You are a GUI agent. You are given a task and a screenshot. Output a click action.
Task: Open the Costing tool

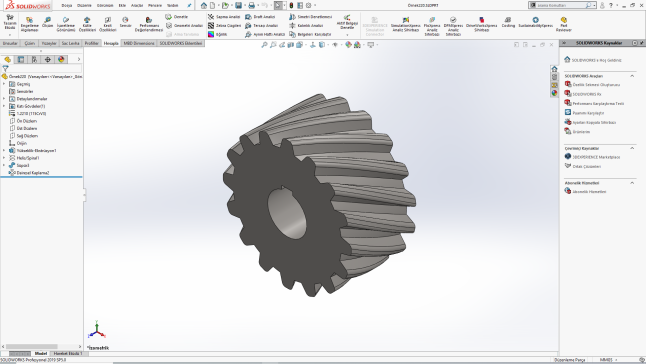508,22
